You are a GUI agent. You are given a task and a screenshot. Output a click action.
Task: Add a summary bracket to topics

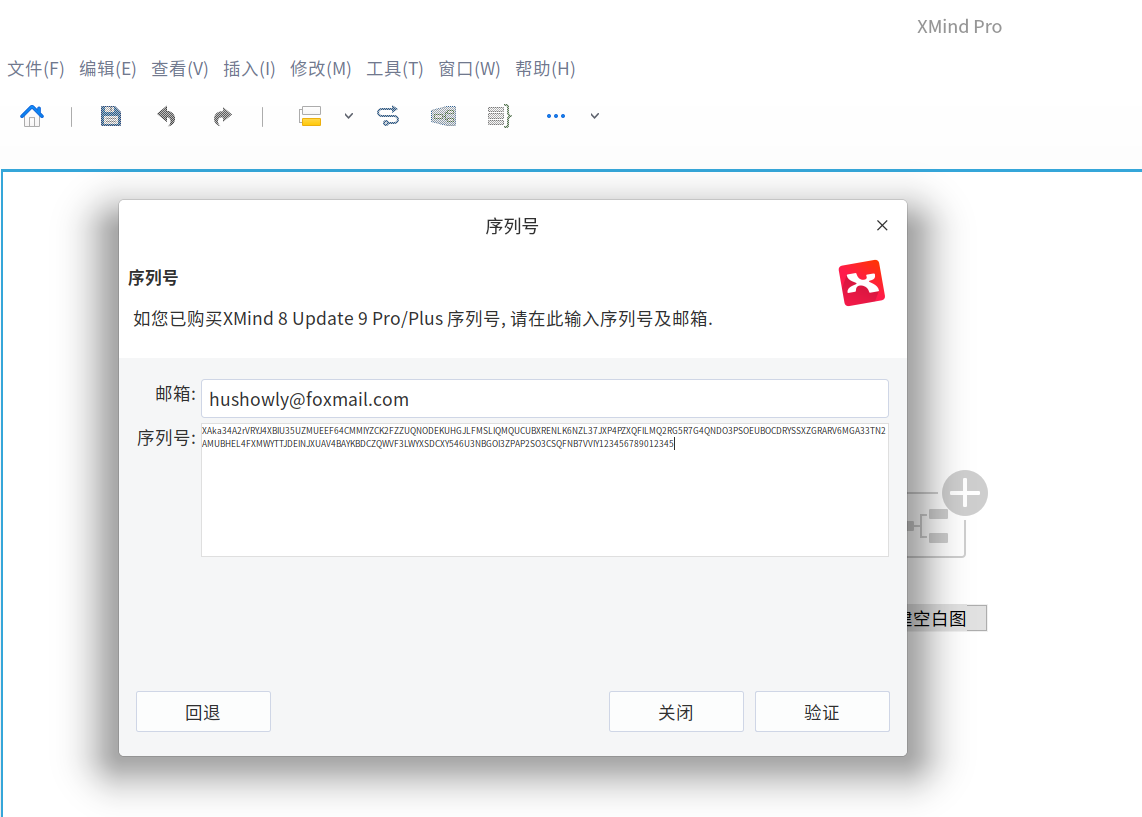tap(500, 116)
